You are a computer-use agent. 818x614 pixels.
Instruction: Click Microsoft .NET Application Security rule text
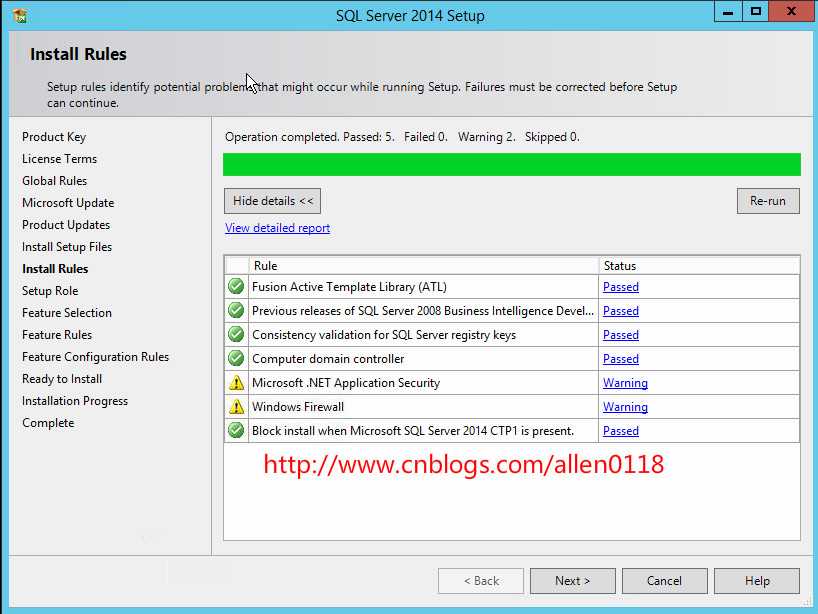click(x=346, y=383)
